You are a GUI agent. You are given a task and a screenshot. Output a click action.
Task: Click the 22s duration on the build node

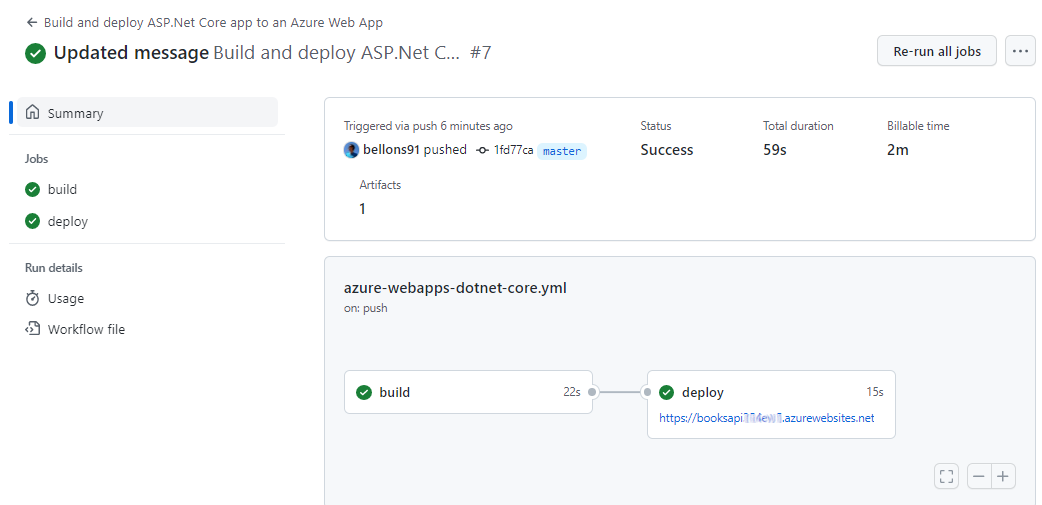[x=572, y=392]
